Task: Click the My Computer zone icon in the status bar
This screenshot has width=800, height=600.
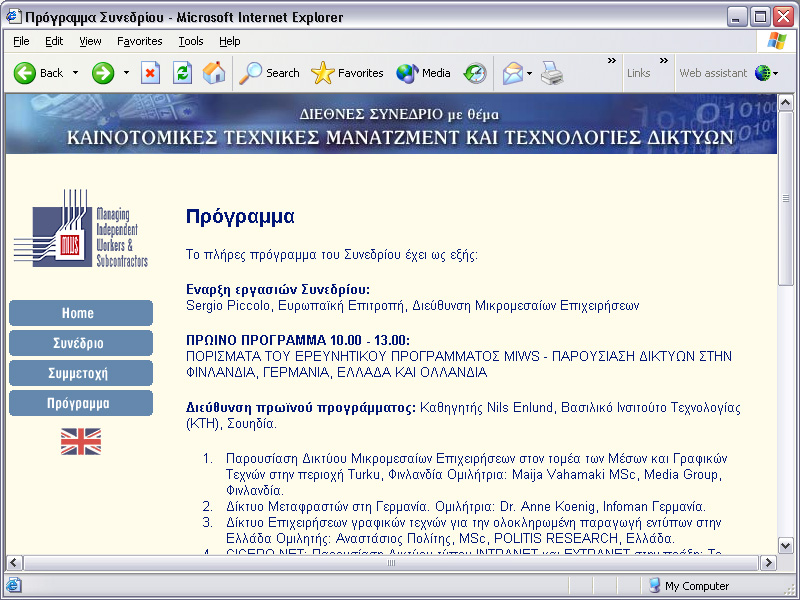Action: pyautogui.click(x=654, y=585)
